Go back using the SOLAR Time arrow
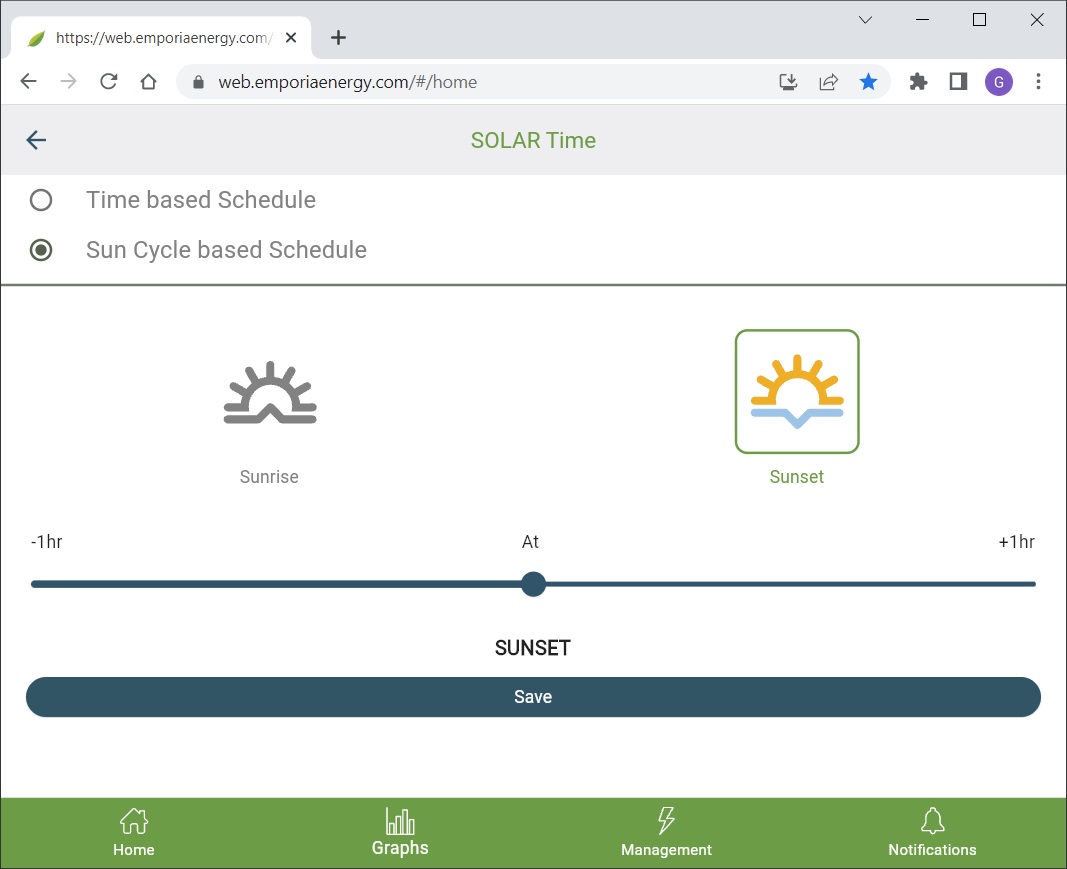1067x869 pixels. point(36,140)
